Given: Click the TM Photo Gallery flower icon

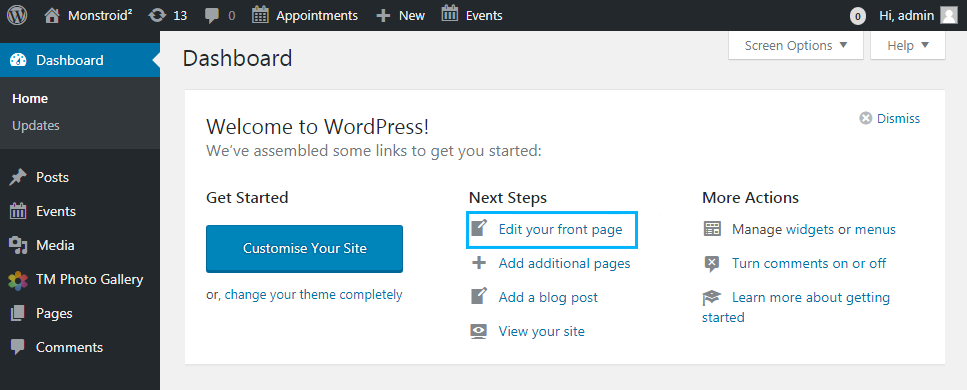Looking at the screenshot, I should [x=18, y=280].
